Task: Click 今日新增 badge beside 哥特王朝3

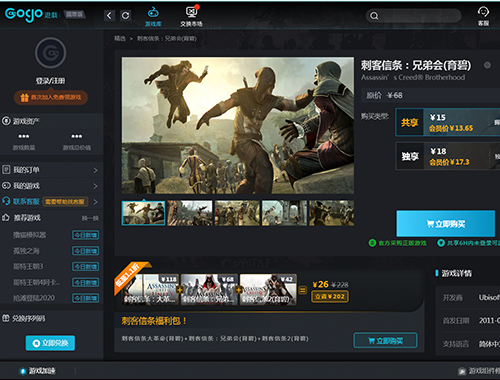Action: click(x=86, y=266)
